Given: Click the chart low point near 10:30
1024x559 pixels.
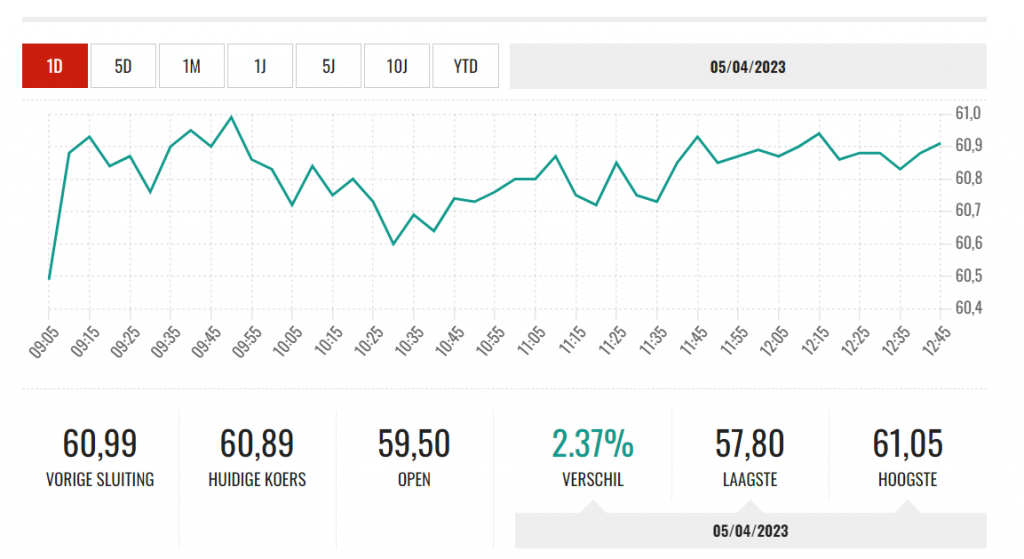Looking at the screenshot, I should tap(393, 244).
